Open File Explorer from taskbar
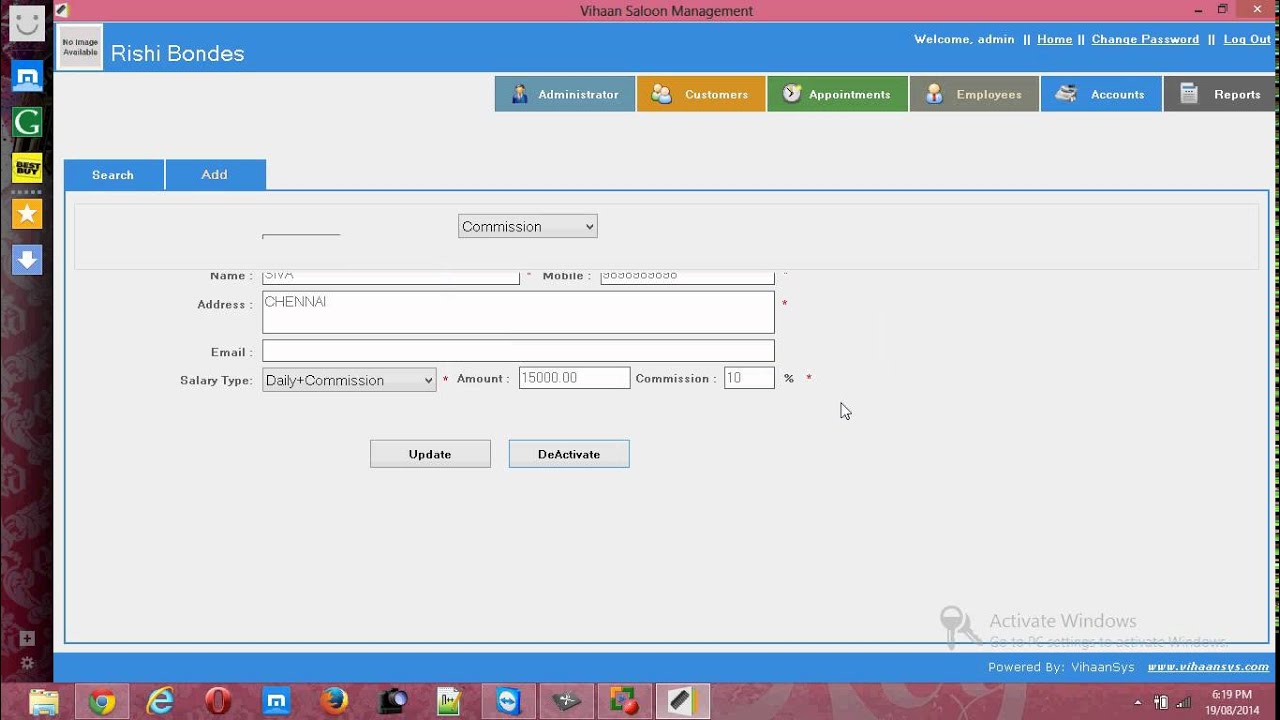The image size is (1280, 720). click(x=44, y=702)
